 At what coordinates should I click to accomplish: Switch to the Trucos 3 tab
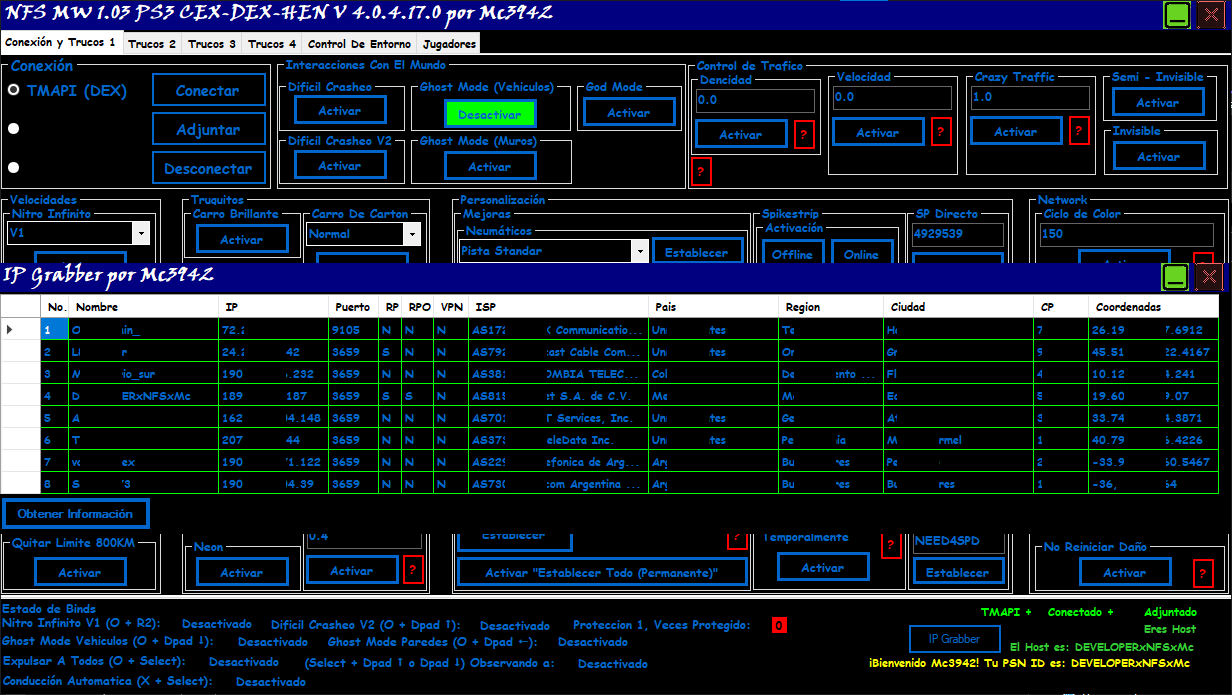coord(210,43)
